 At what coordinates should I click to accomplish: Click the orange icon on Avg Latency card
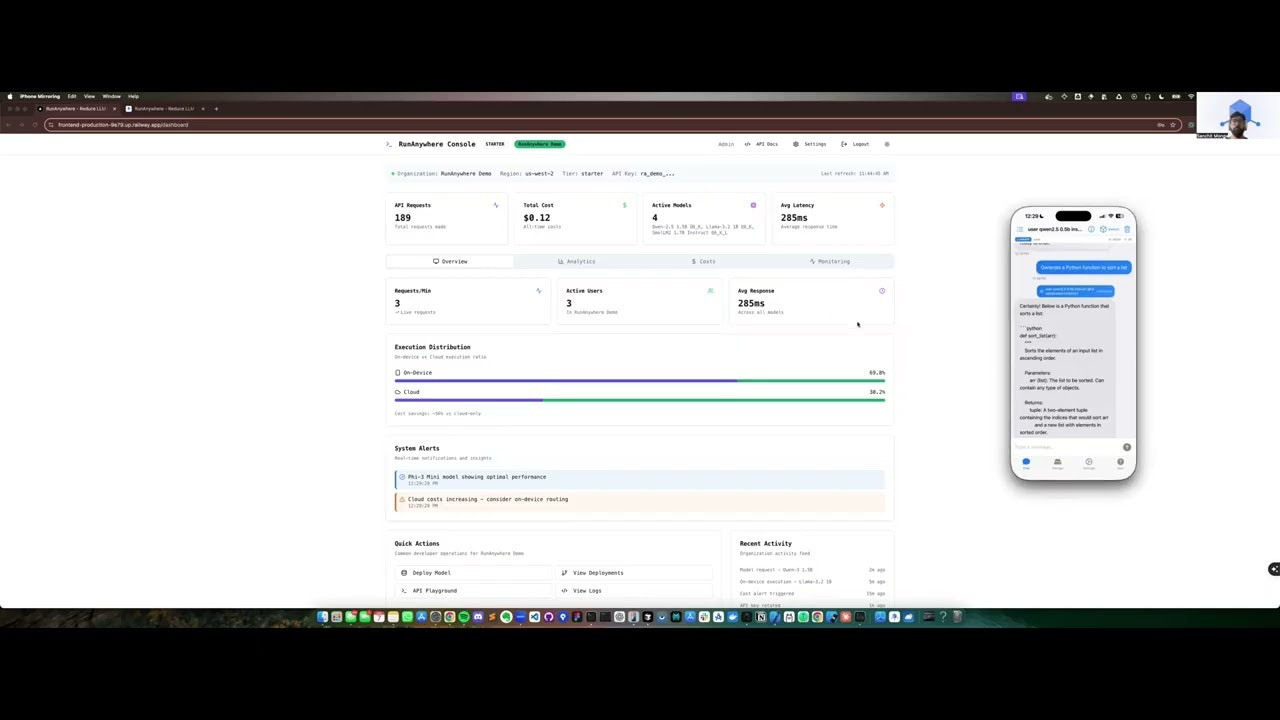tap(882, 205)
